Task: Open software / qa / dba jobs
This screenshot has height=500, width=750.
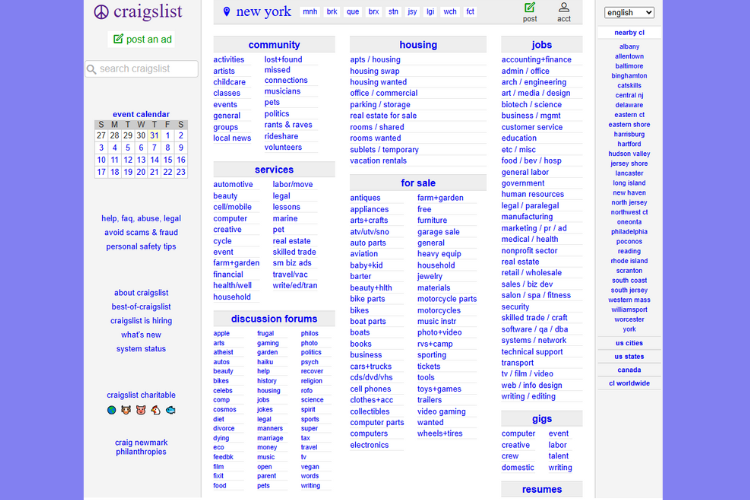Action: coord(534,329)
